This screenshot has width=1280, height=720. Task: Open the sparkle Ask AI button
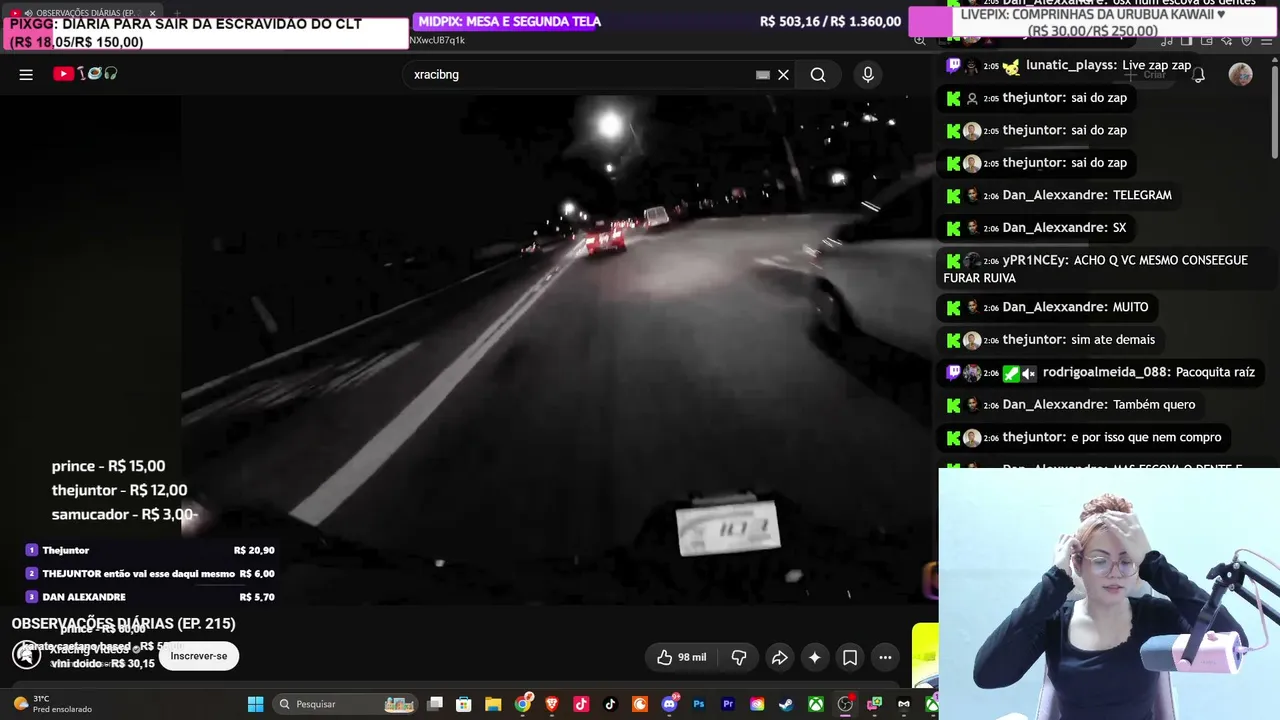pyautogui.click(x=815, y=657)
